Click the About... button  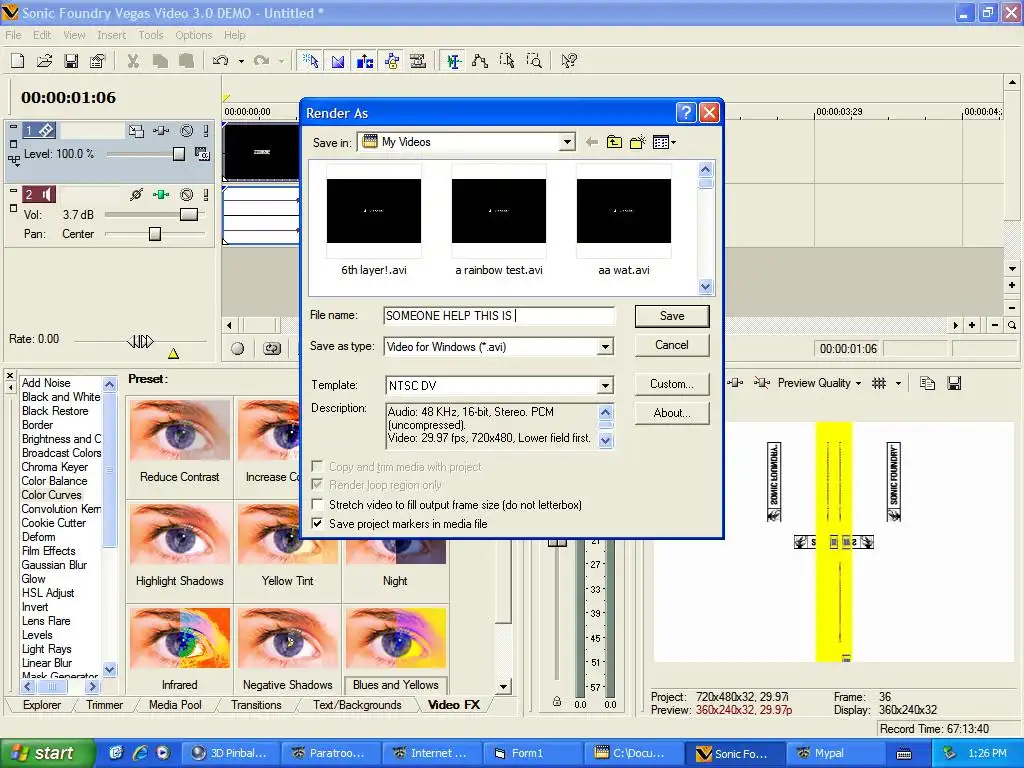(x=672, y=413)
